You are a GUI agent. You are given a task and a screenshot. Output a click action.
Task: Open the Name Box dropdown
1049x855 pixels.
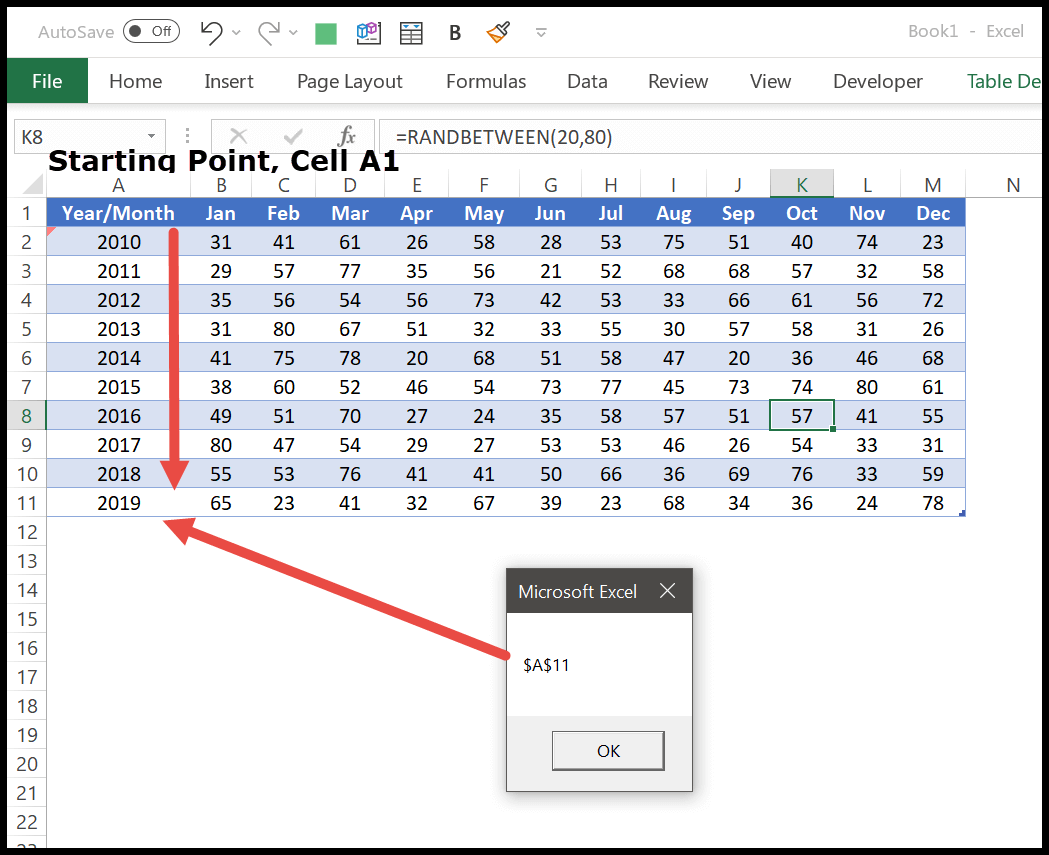[153, 135]
